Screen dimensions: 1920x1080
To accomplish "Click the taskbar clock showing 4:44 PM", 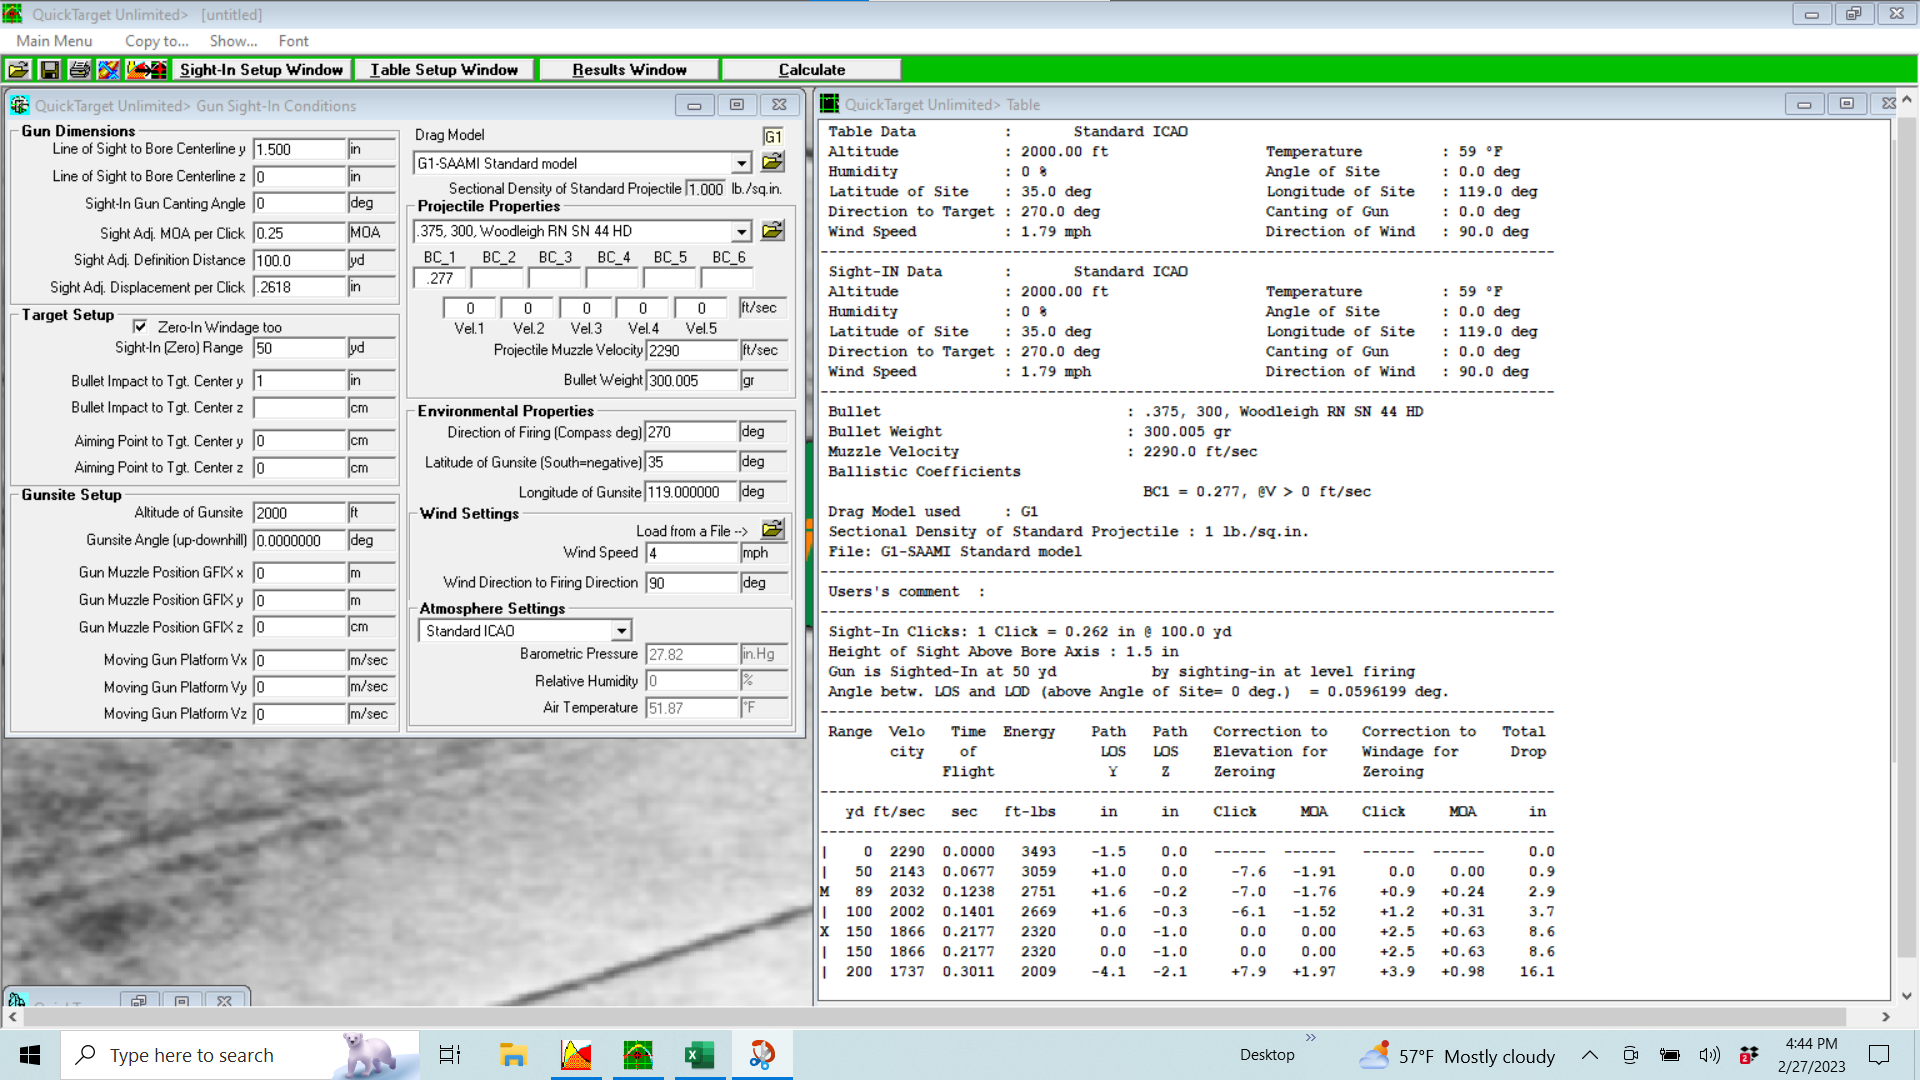I will coord(1811,1055).
